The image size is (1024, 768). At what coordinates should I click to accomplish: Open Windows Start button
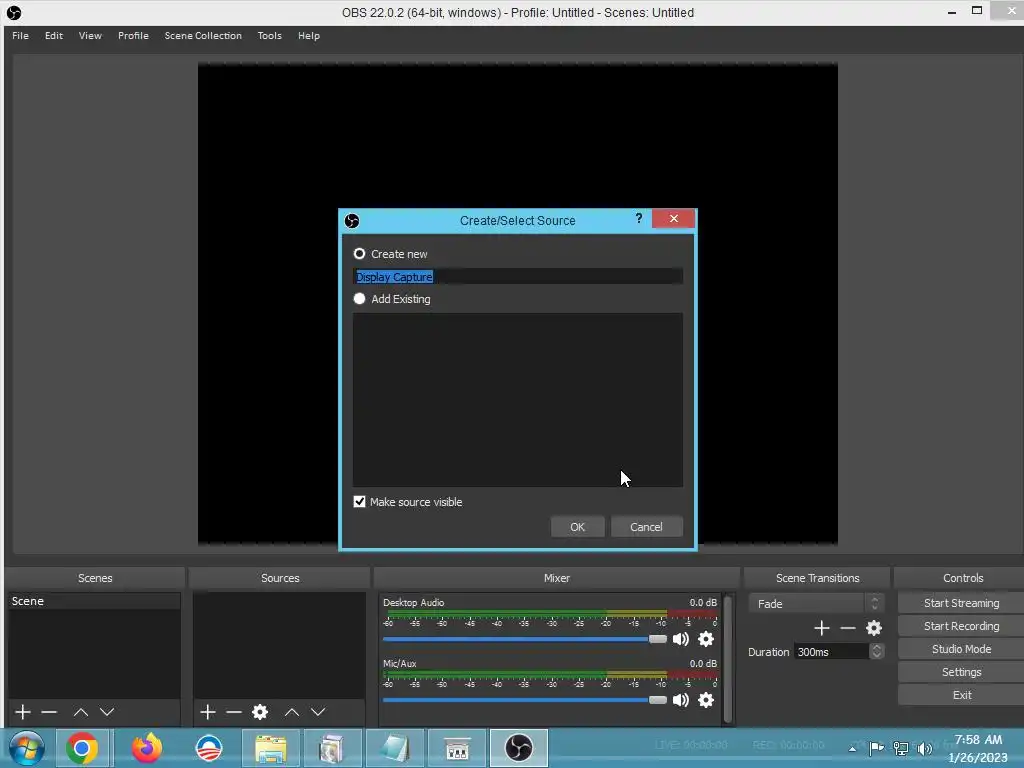(26, 748)
